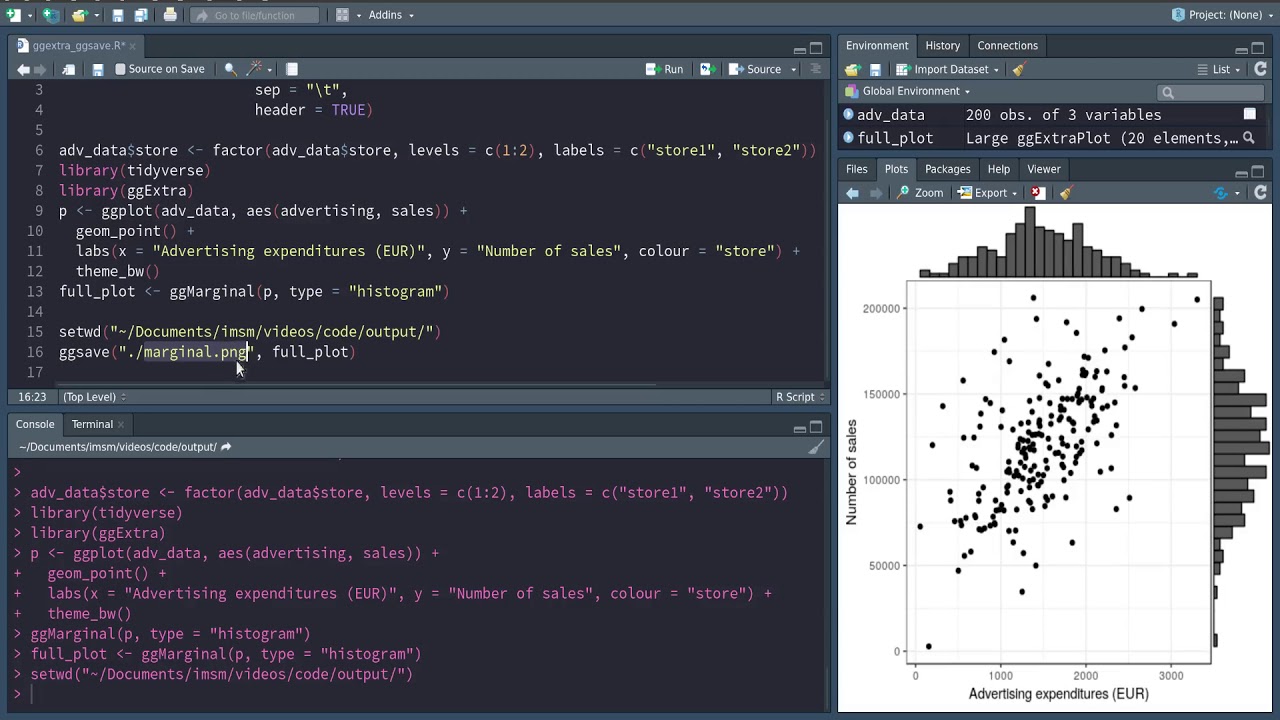This screenshot has width=1280, height=720.
Task: Open Find/Replace magnifier in editor
Action: click(230, 69)
